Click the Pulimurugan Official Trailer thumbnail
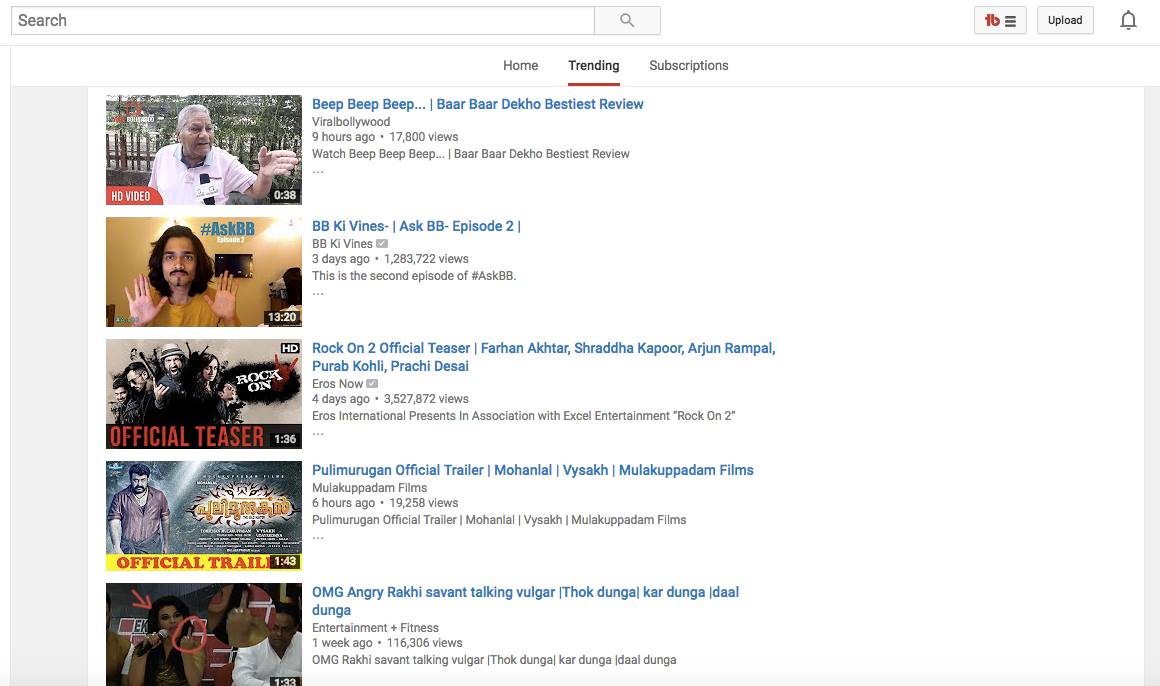 (203, 516)
